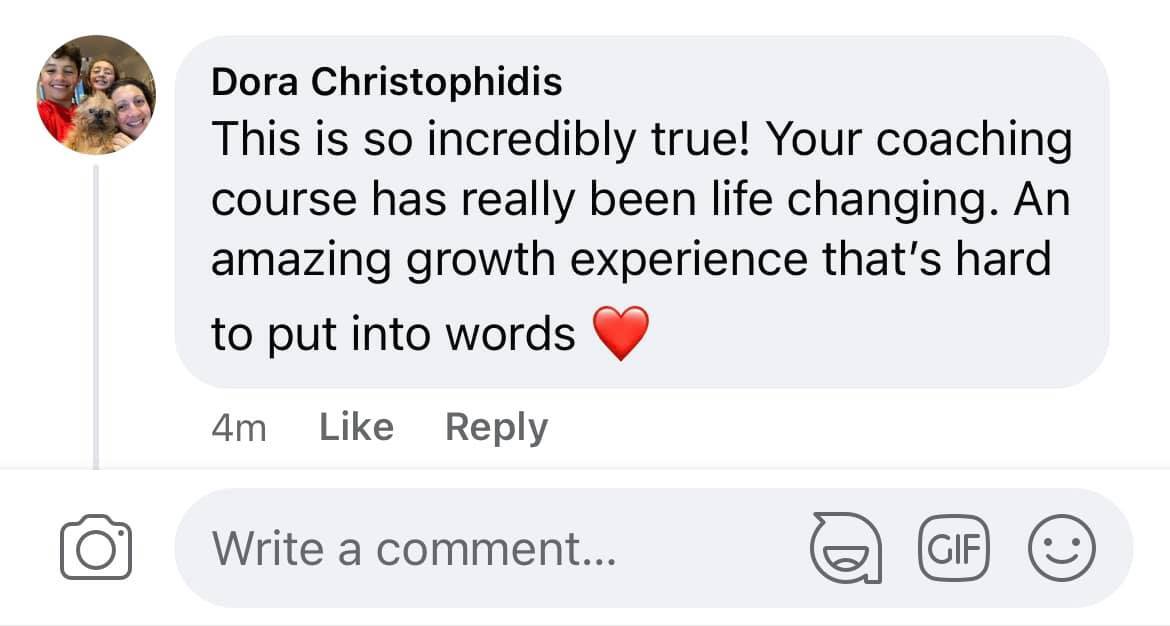1170x626 pixels.
Task: Click "to put into words" in comment
Action: (393, 335)
